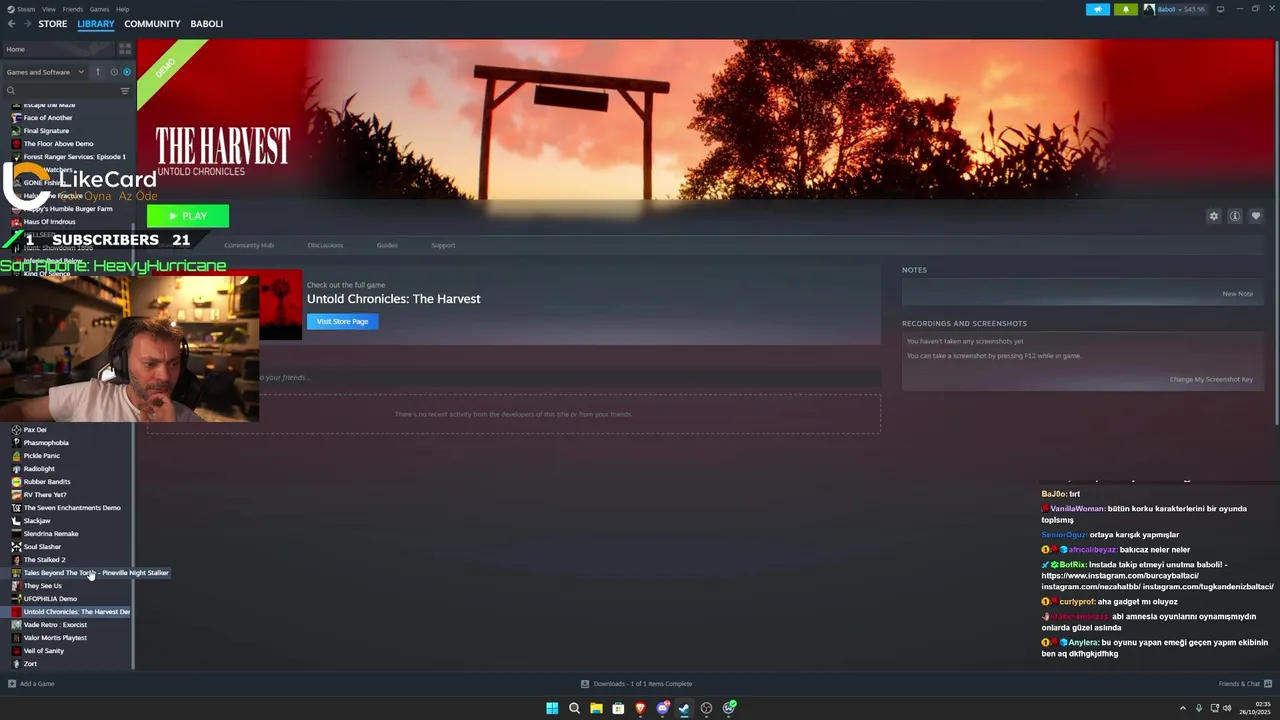This screenshot has width=1280, height=720.
Task: Open the Discussions link
Action: pos(325,245)
